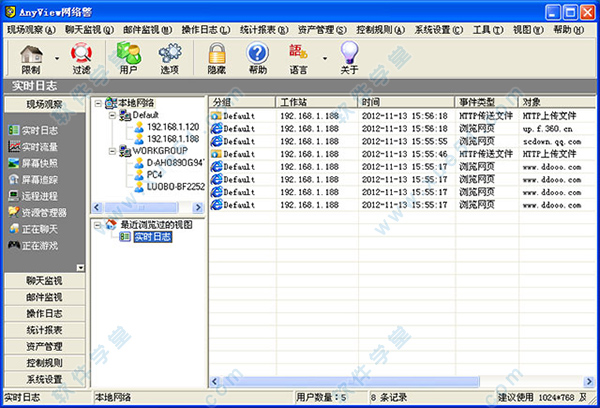Sort by the 时间 column header

(x=406, y=102)
